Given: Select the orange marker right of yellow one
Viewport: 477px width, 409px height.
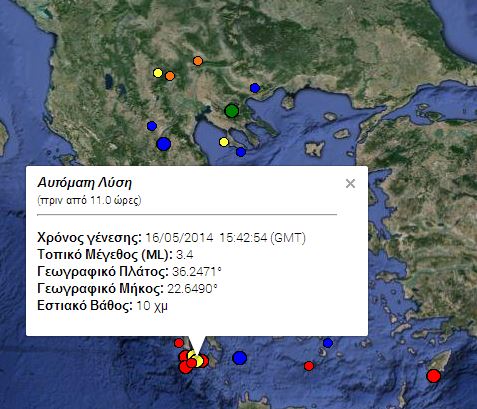Looking at the screenshot, I should click(170, 76).
